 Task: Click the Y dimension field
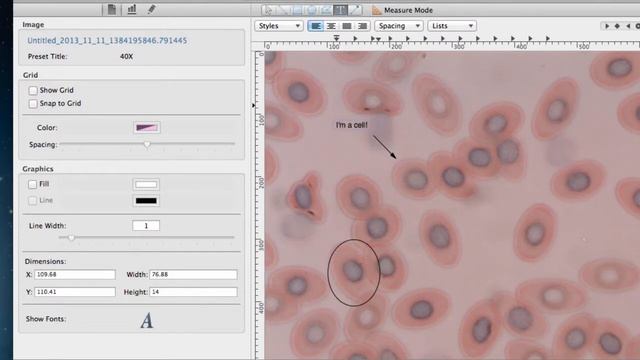point(75,292)
